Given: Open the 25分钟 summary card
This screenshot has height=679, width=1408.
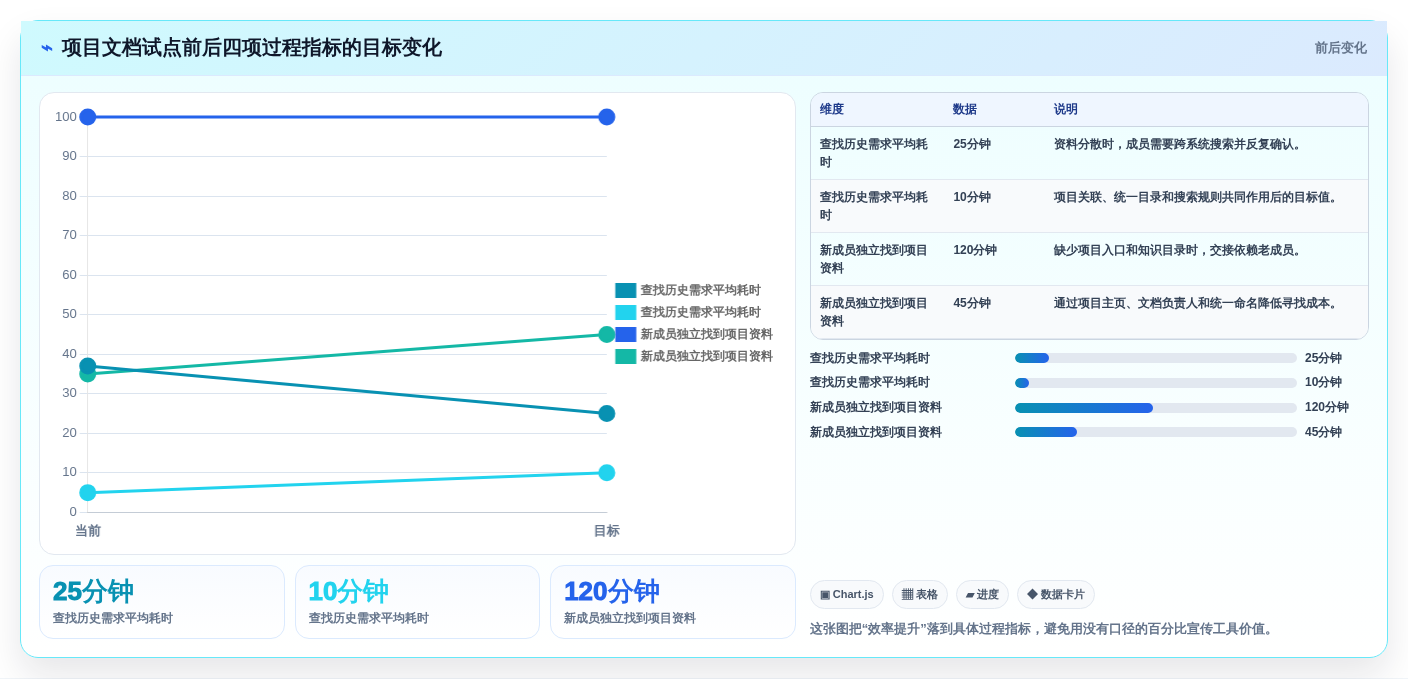Looking at the screenshot, I should pos(162,602).
